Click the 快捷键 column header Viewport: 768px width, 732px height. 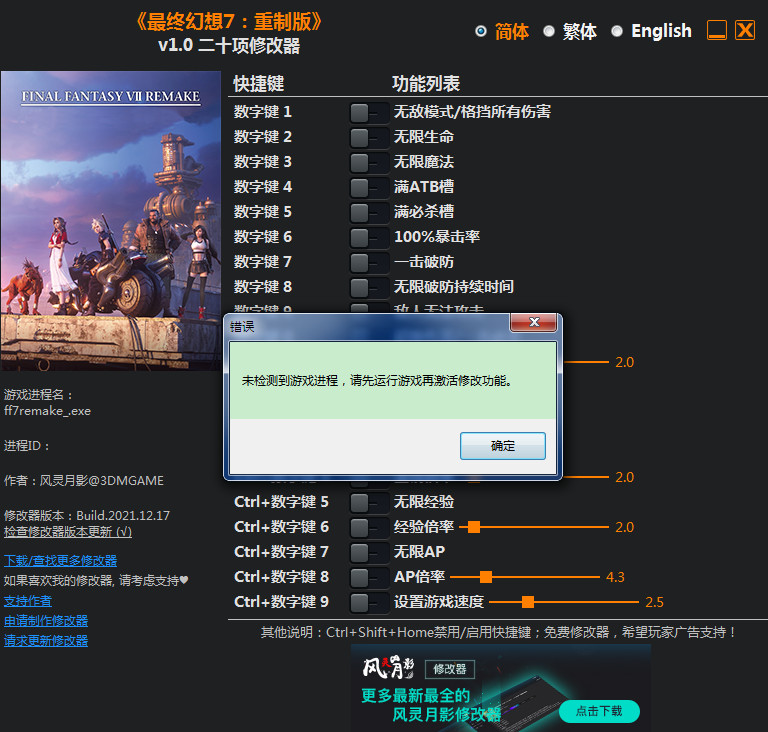pos(259,84)
